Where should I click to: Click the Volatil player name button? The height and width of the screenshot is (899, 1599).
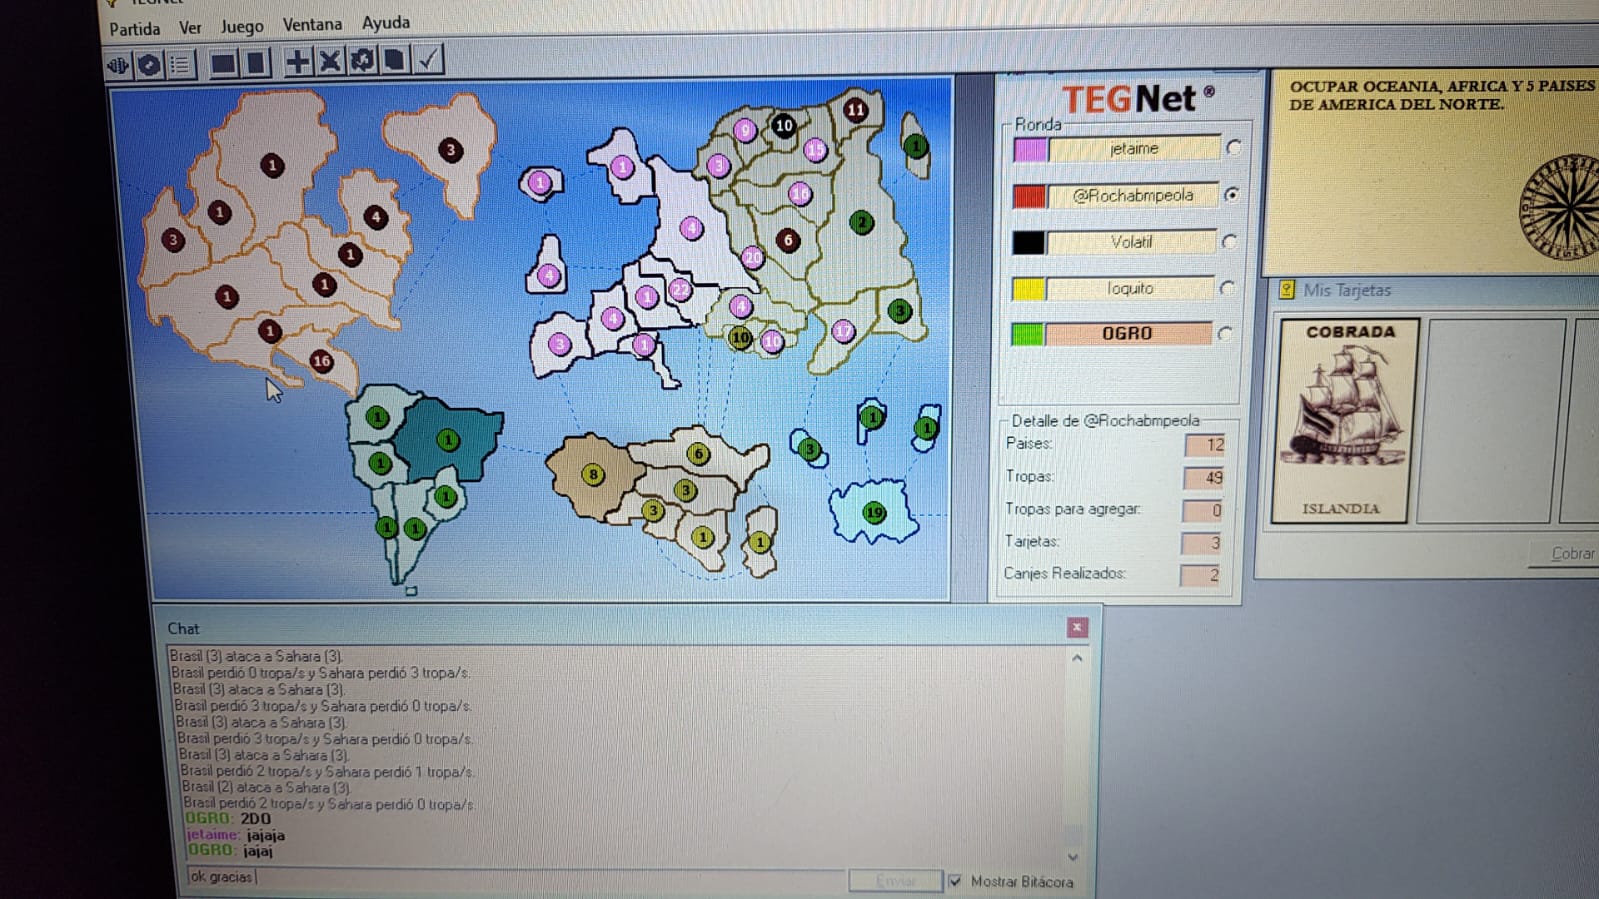click(1131, 242)
